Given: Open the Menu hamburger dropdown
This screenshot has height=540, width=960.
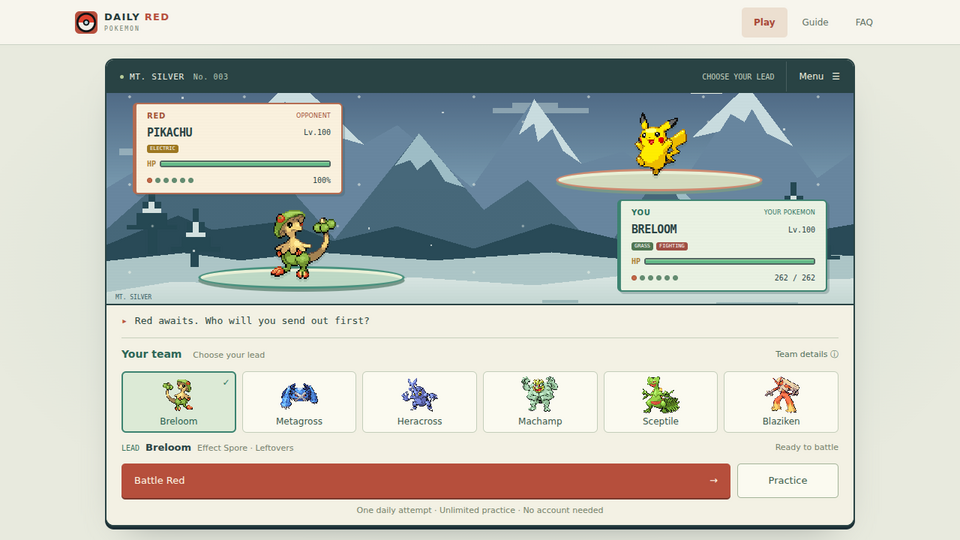Looking at the screenshot, I should click(819, 77).
